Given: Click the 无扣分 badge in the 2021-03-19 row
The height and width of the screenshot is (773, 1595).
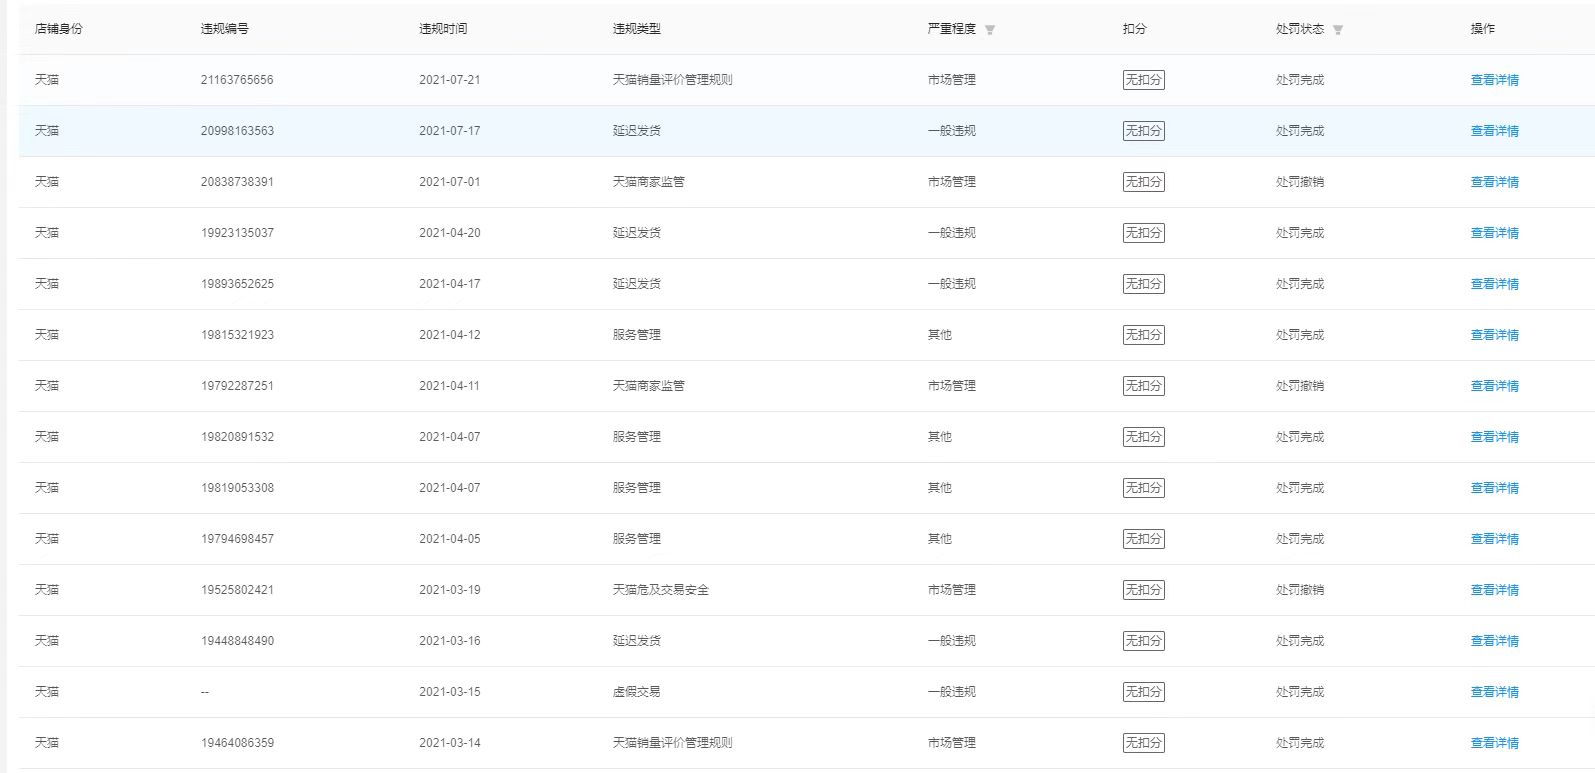Looking at the screenshot, I should (x=1144, y=590).
